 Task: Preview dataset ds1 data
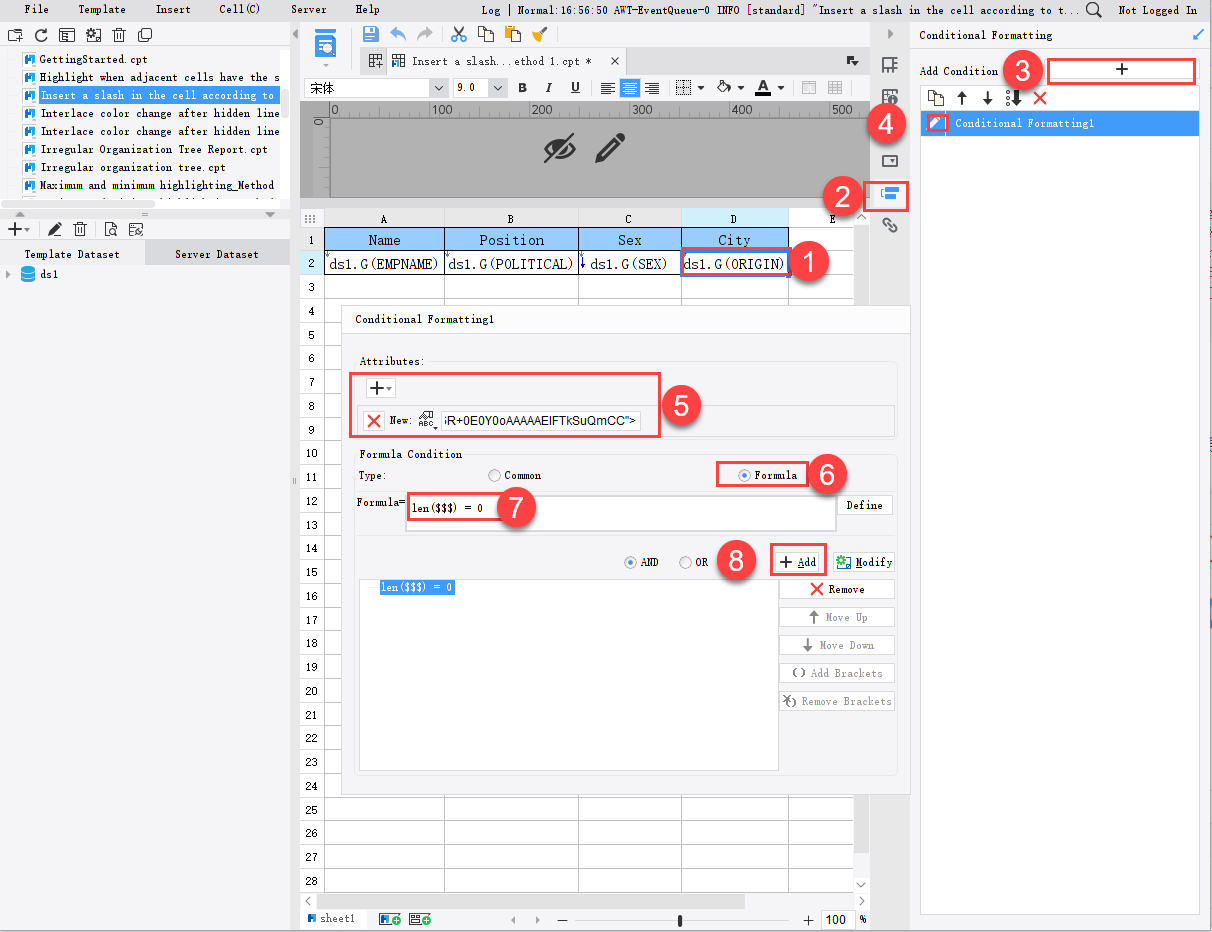click(109, 228)
